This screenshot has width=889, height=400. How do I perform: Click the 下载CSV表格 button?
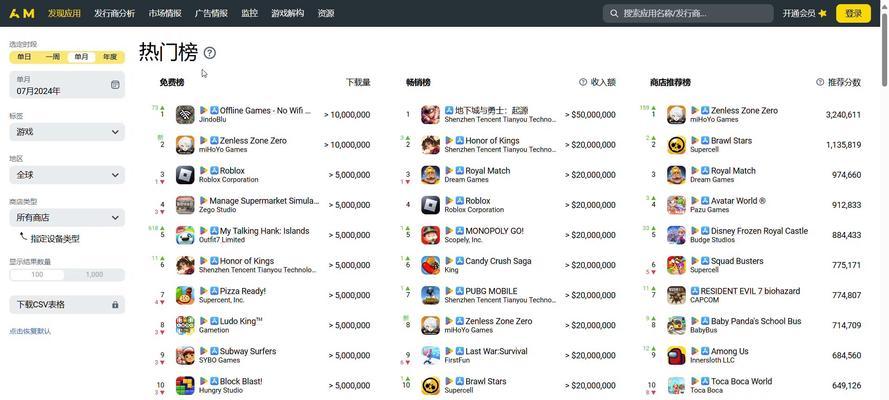pyautogui.click(x=67, y=305)
